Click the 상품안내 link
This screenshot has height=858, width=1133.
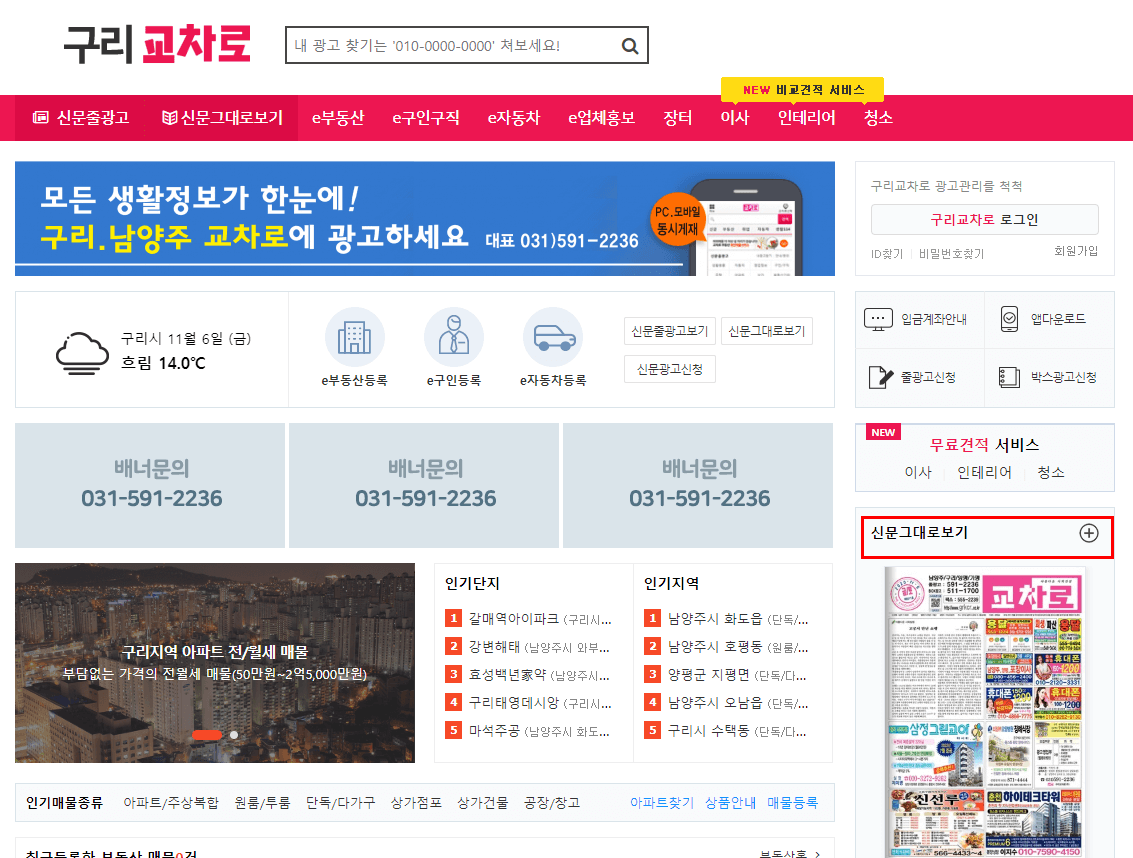coord(730,802)
